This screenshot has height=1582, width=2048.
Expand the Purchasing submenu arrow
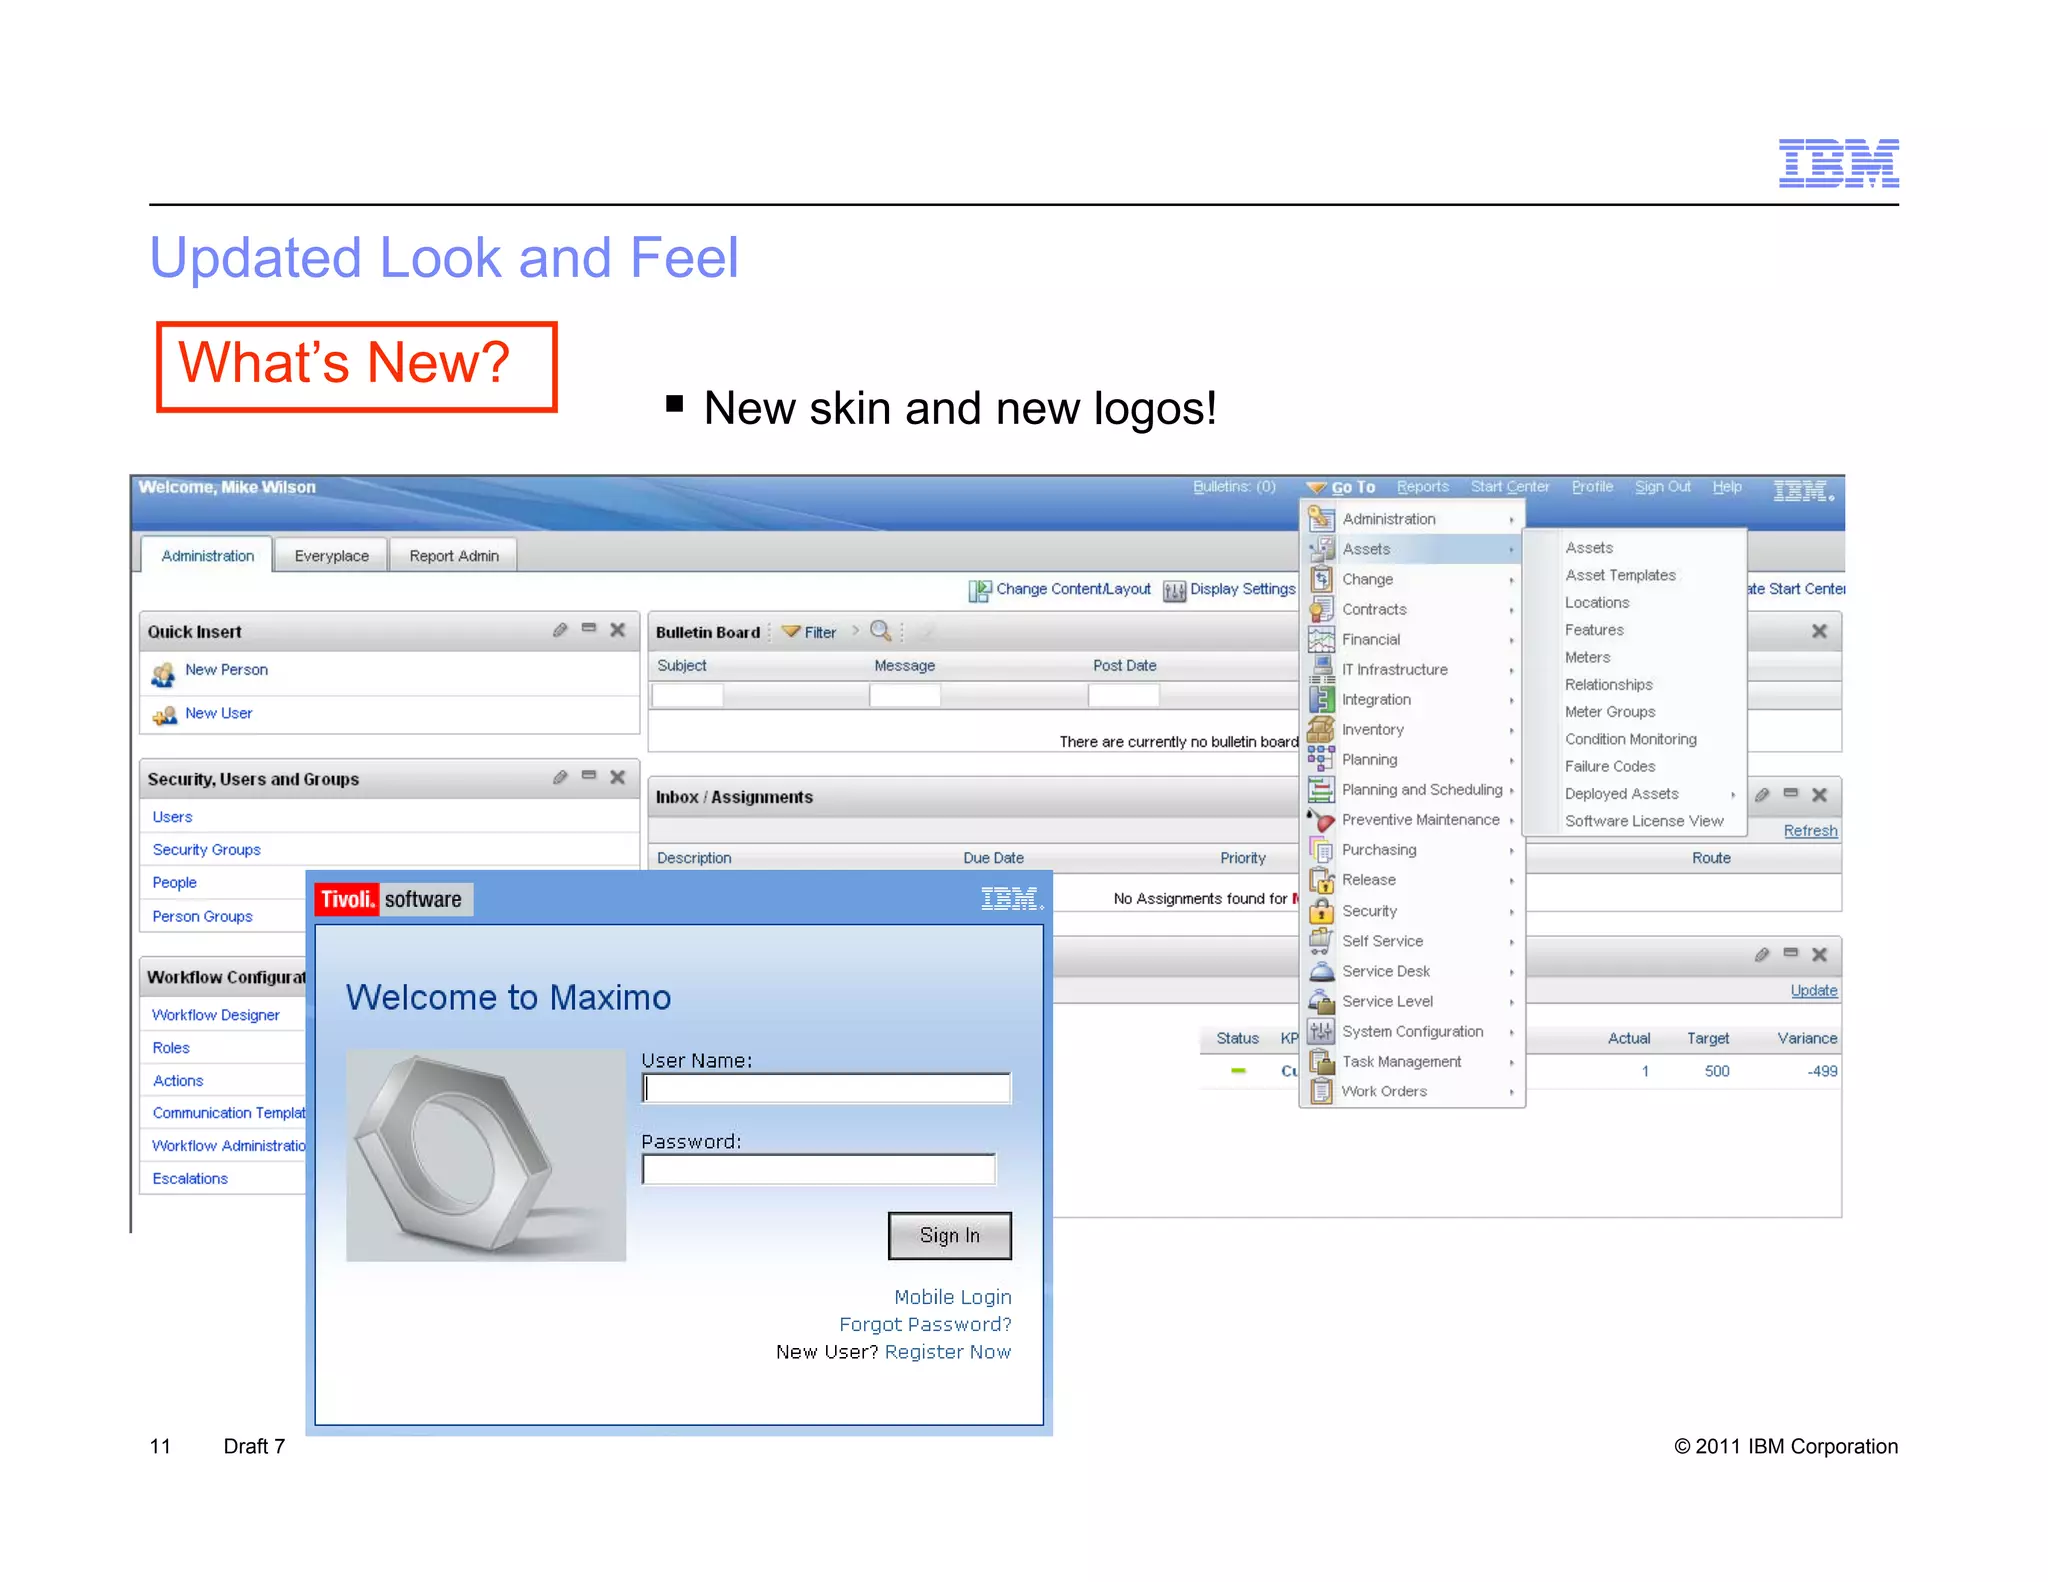[x=1511, y=851]
